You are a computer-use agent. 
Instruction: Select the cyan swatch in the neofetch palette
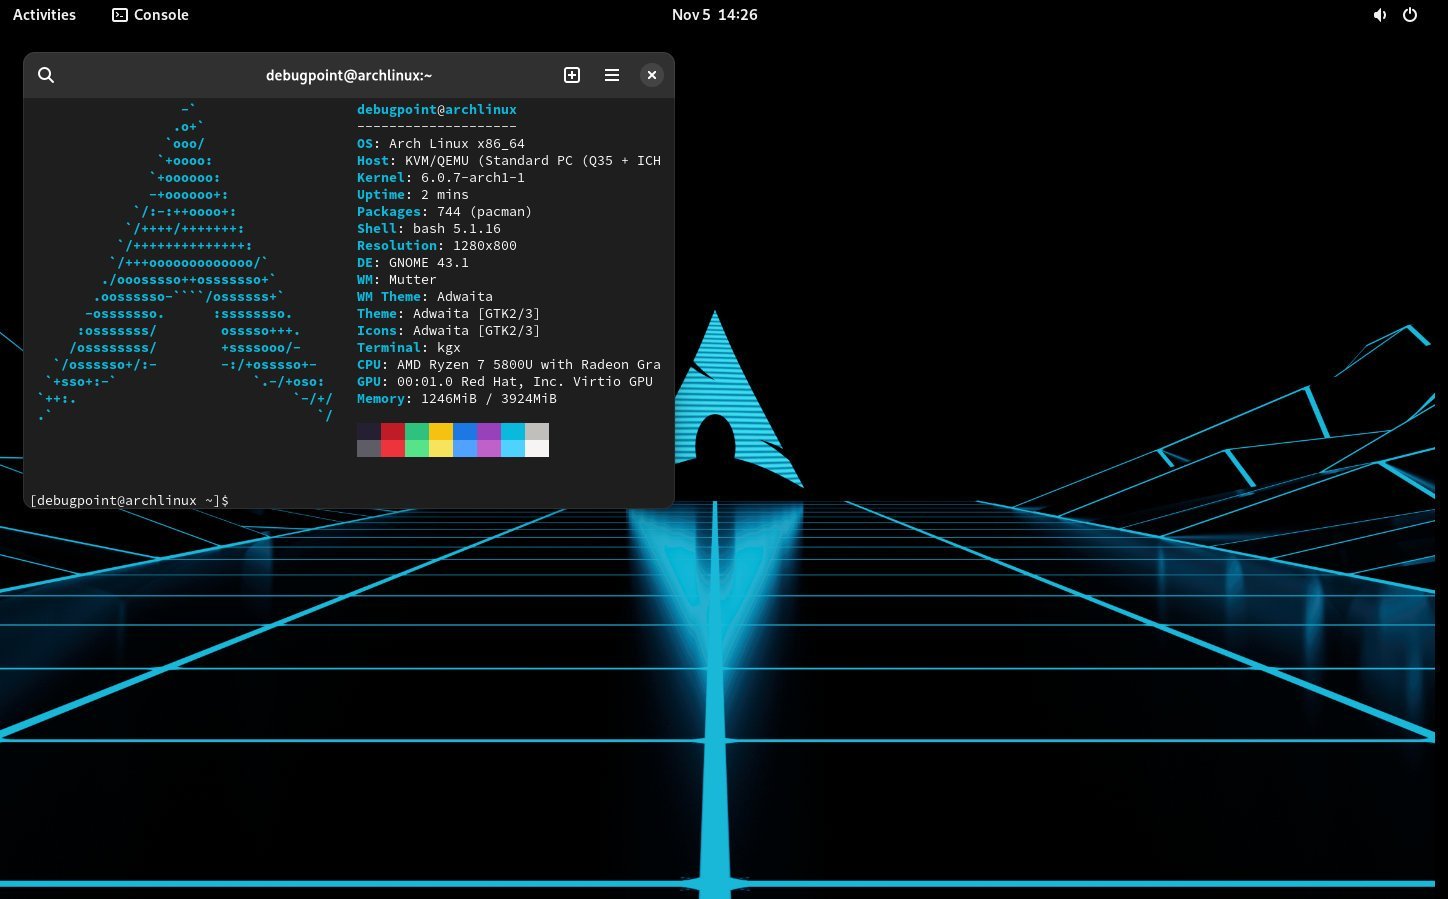pos(513,431)
